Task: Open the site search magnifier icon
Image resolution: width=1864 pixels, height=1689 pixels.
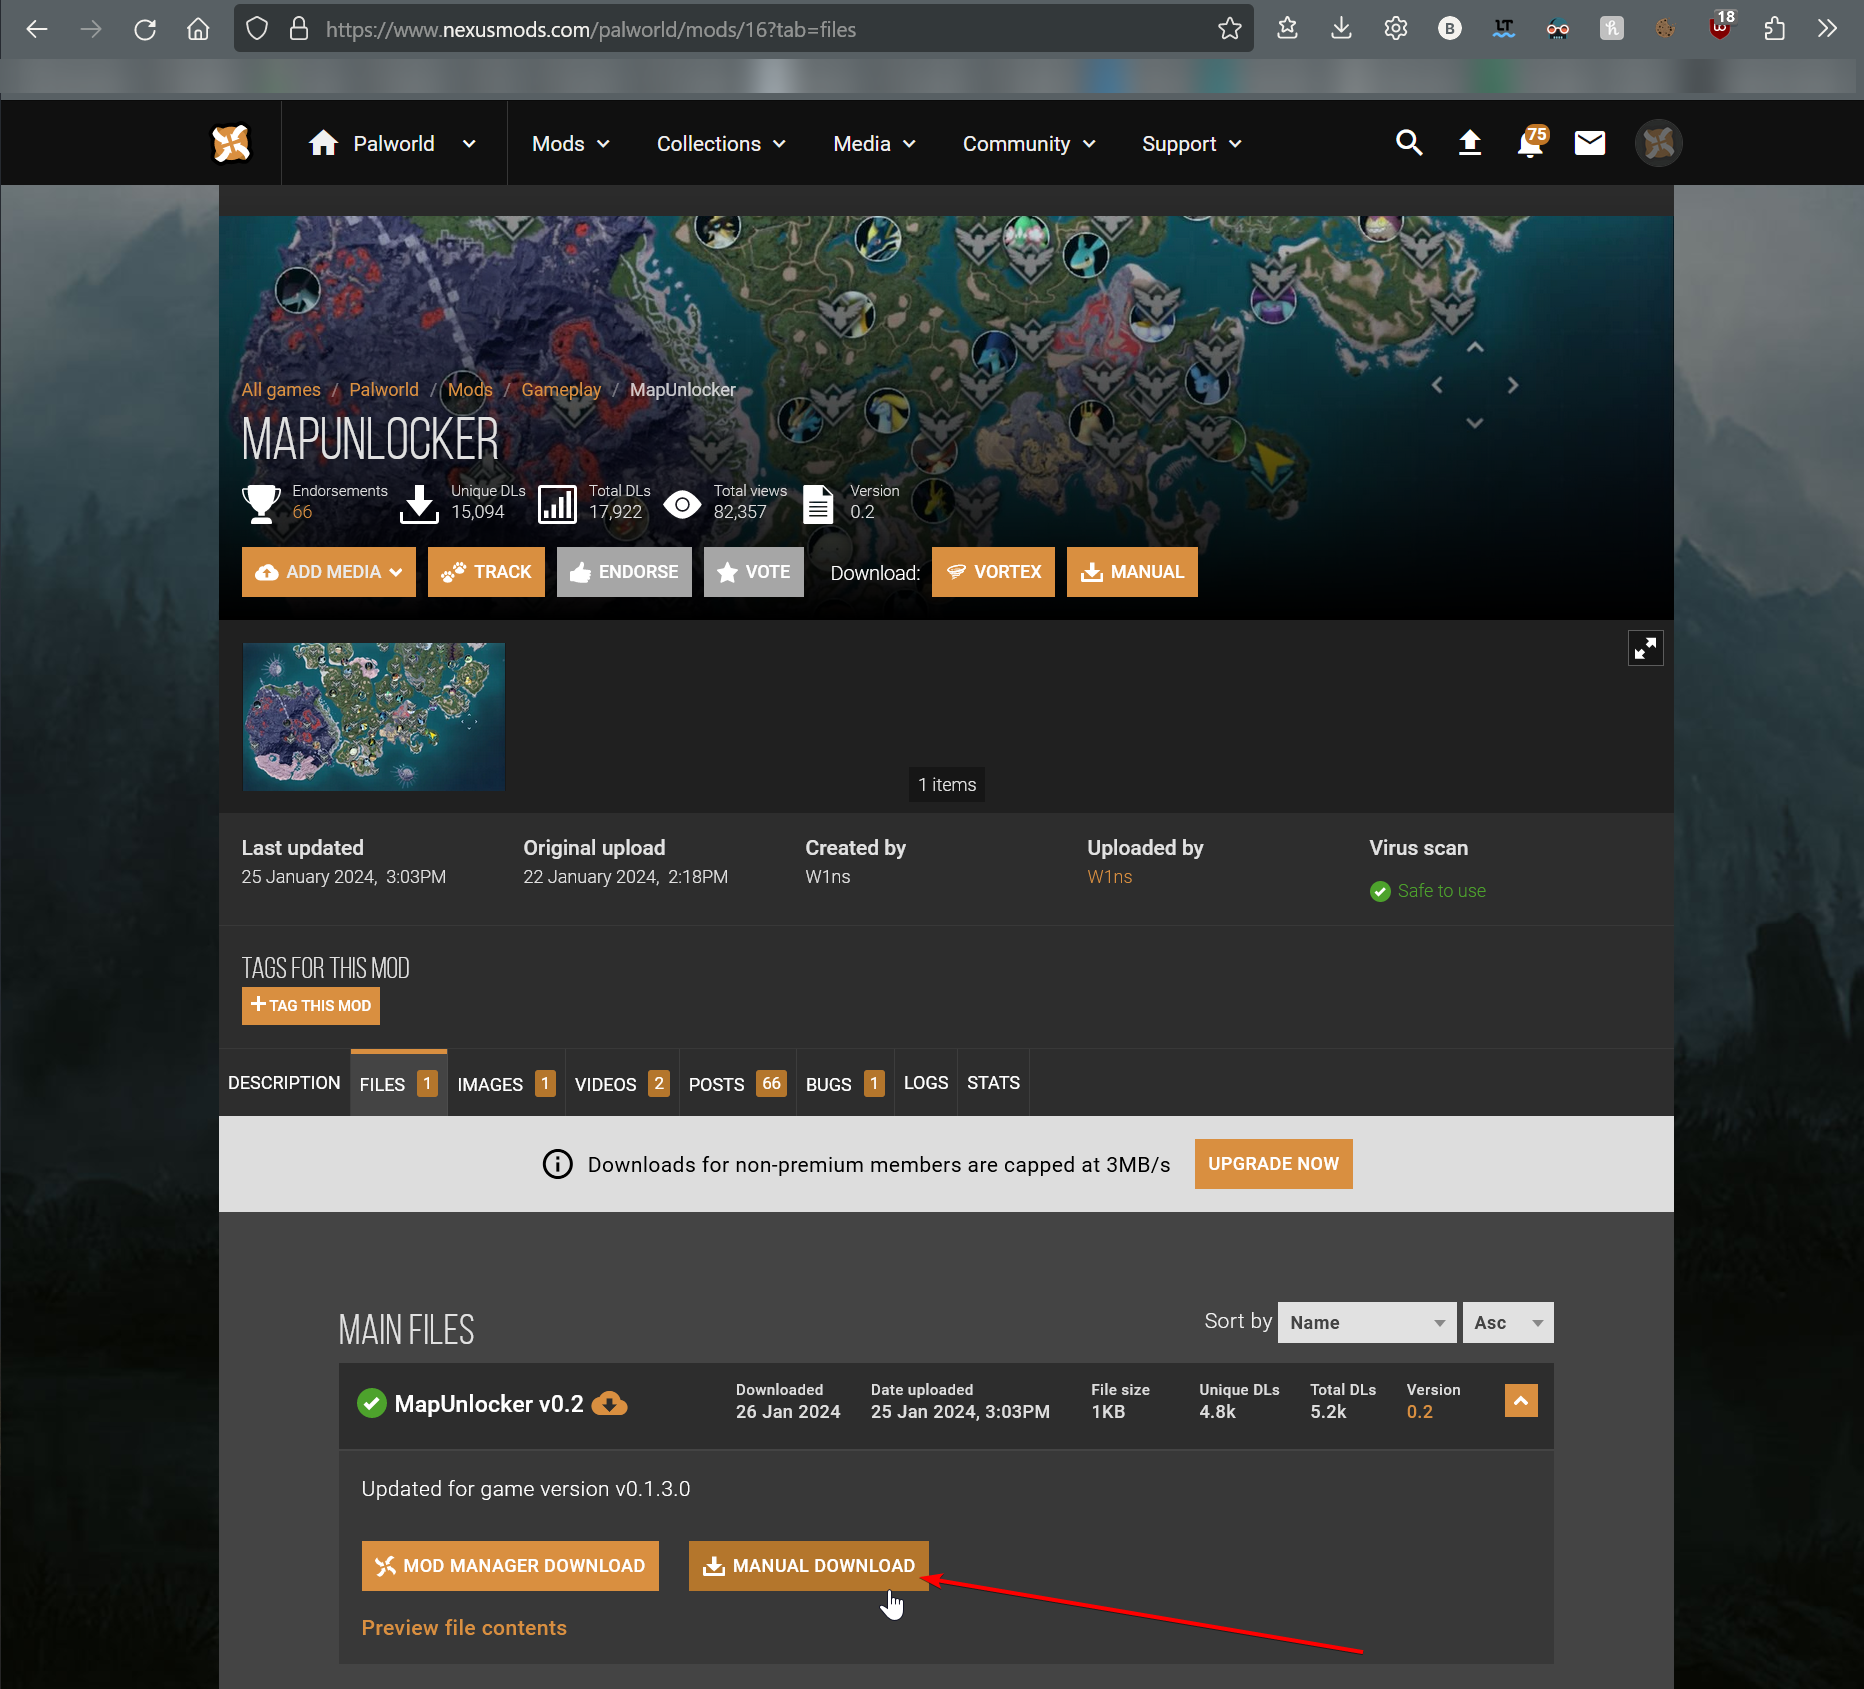Action: tap(1409, 143)
